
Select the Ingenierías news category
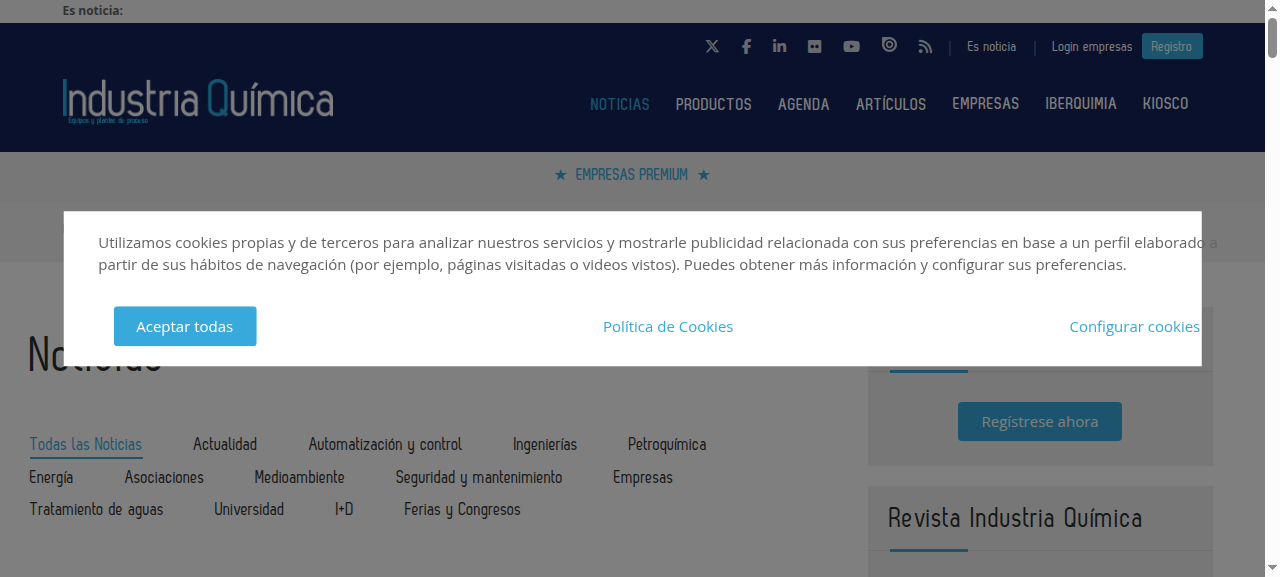pos(545,444)
